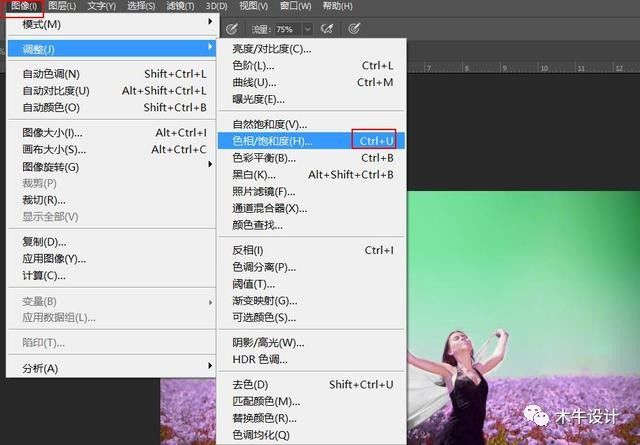Open the 图层(L) menu
The image size is (640, 445).
click(62, 6)
